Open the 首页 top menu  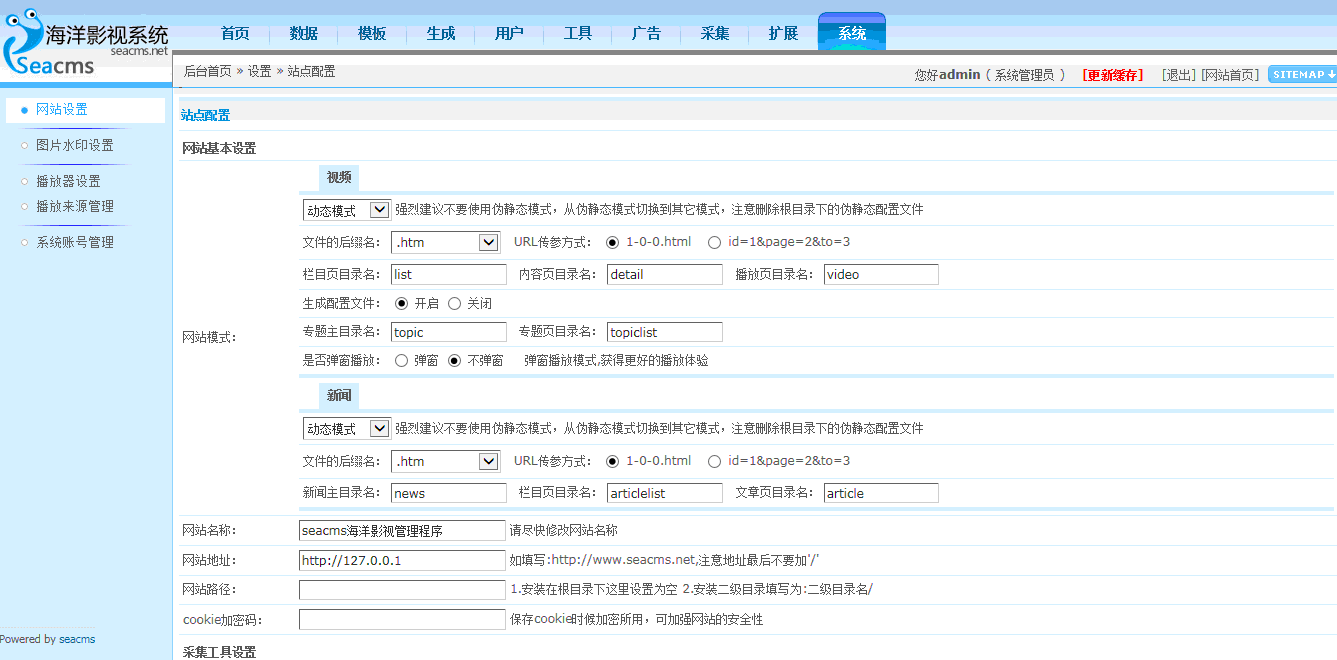point(235,33)
